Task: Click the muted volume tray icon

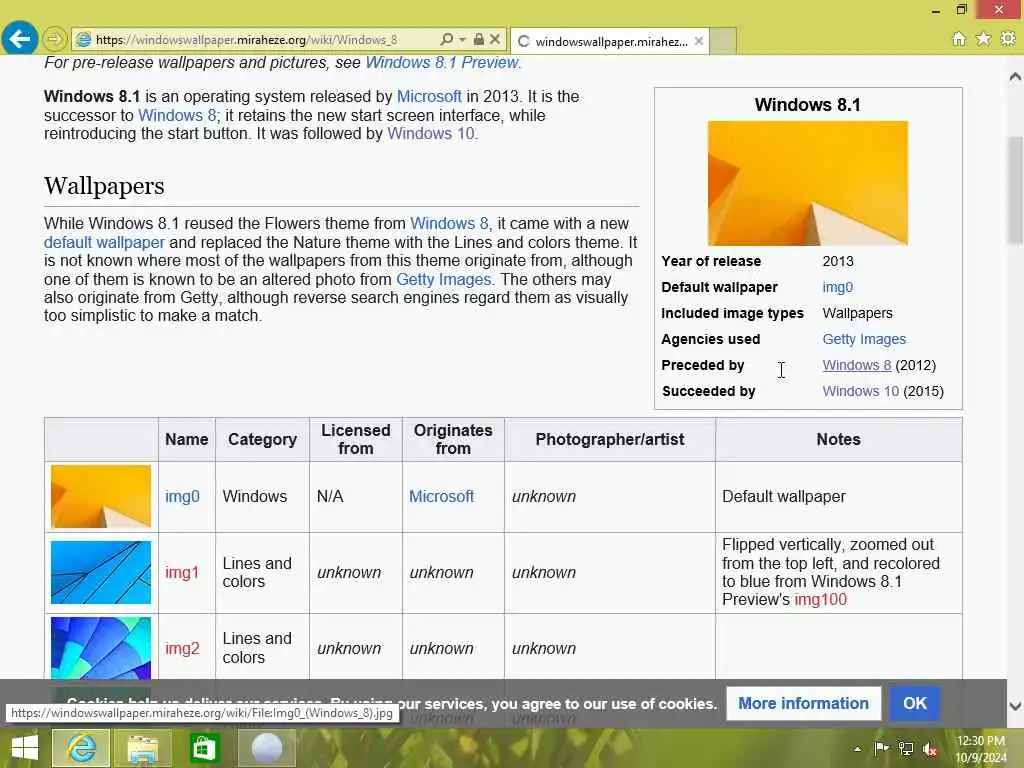Action: point(930,749)
